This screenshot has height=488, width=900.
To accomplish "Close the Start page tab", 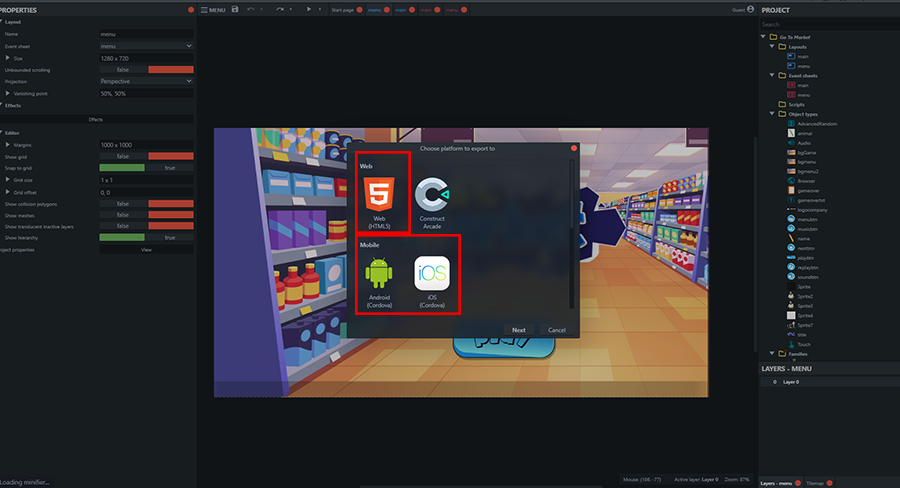I will click(359, 10).
